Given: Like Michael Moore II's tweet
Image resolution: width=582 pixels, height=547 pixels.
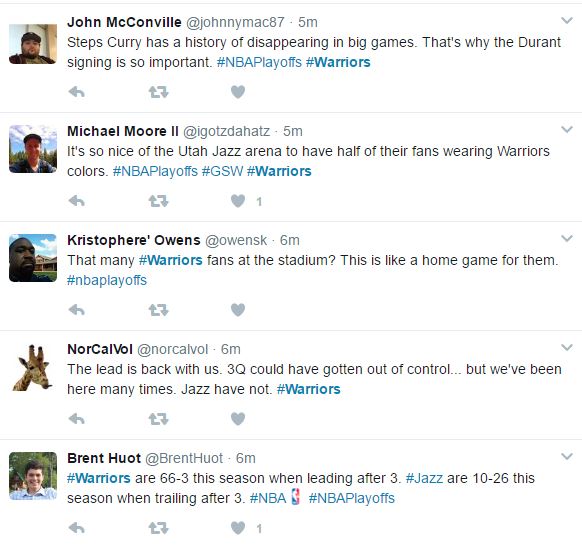Looking at the screenshot, I should click(238, 201).
